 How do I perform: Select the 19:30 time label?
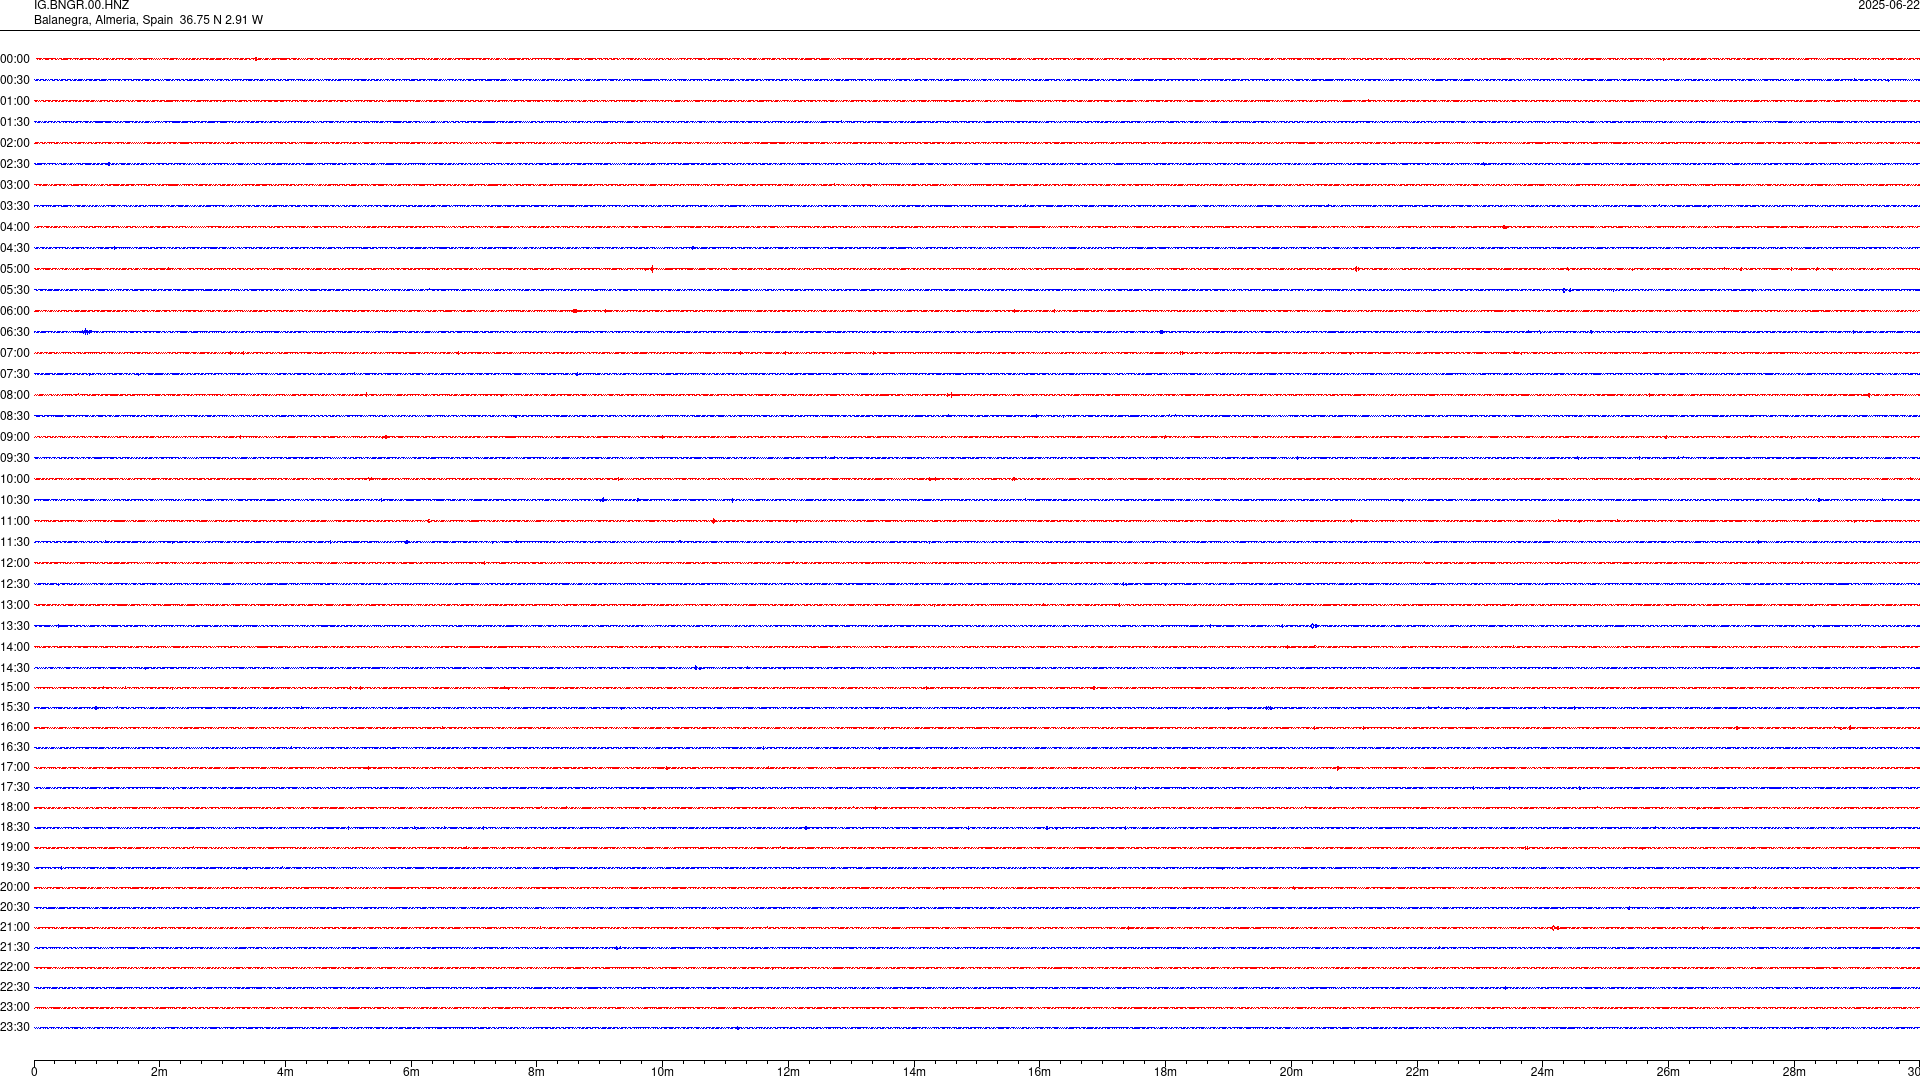15,867
